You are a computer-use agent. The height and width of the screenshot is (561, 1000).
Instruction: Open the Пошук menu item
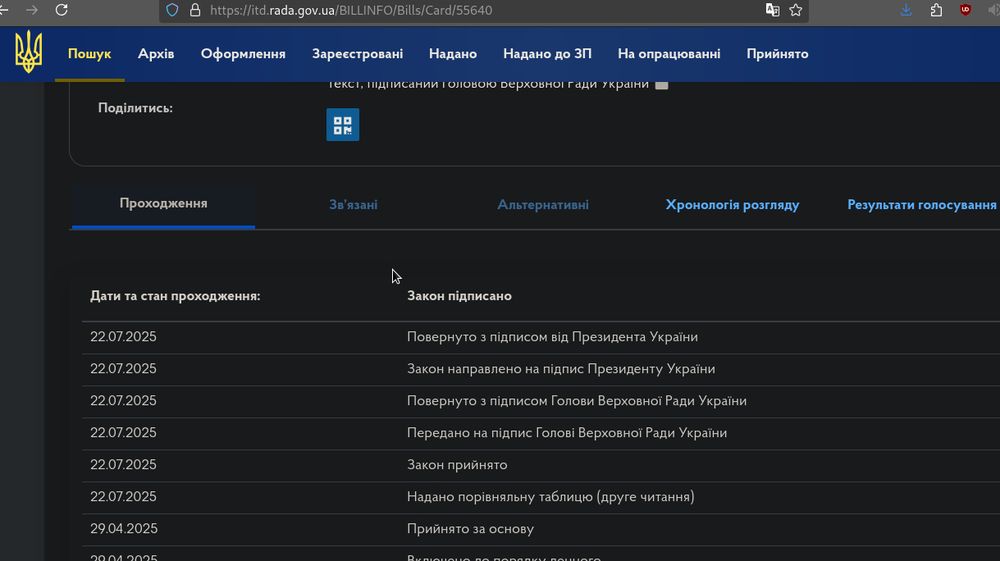coord(89,54)
